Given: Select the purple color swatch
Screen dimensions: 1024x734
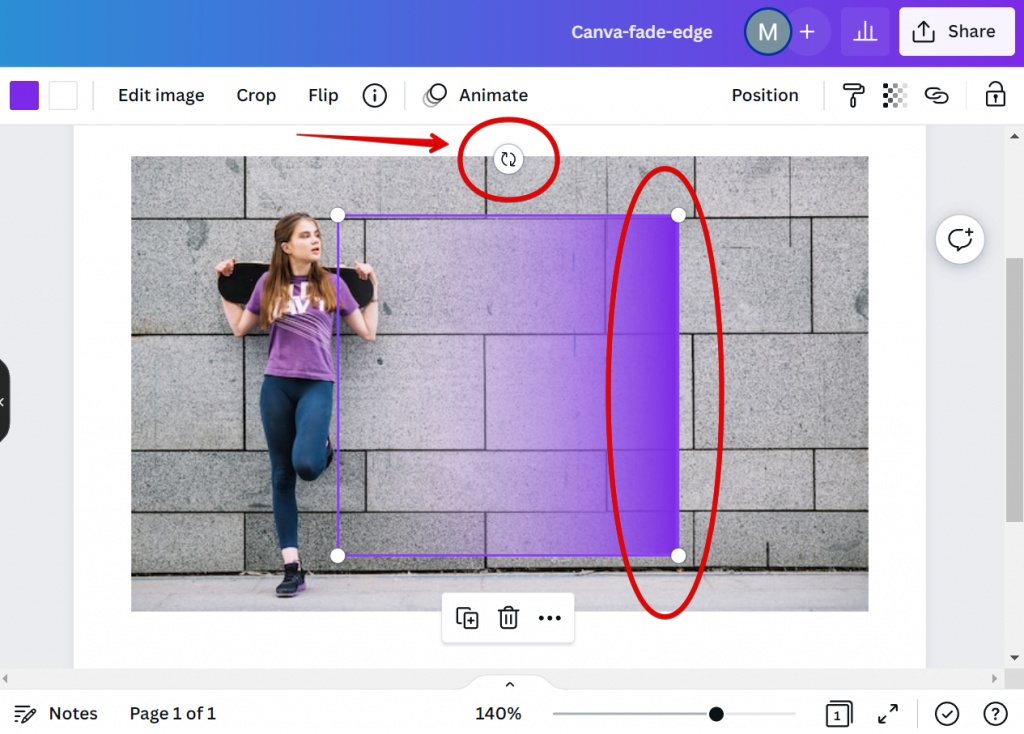Looking at the screenshot, I should click(23, 95).
